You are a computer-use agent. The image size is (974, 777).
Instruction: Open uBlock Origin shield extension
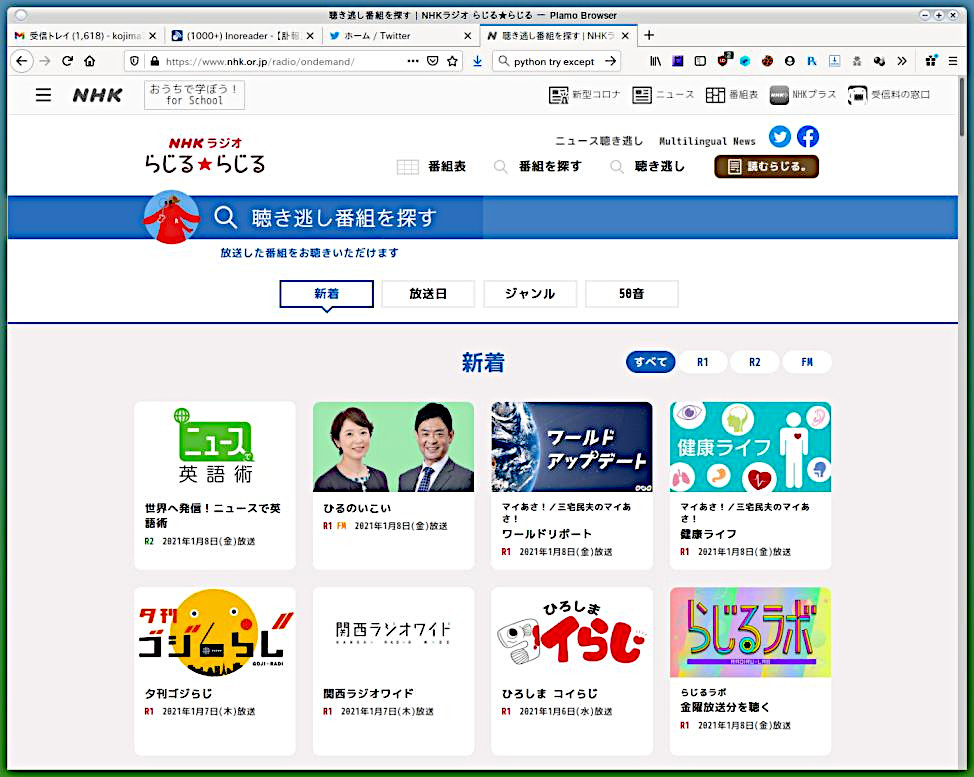click(723, 60)
